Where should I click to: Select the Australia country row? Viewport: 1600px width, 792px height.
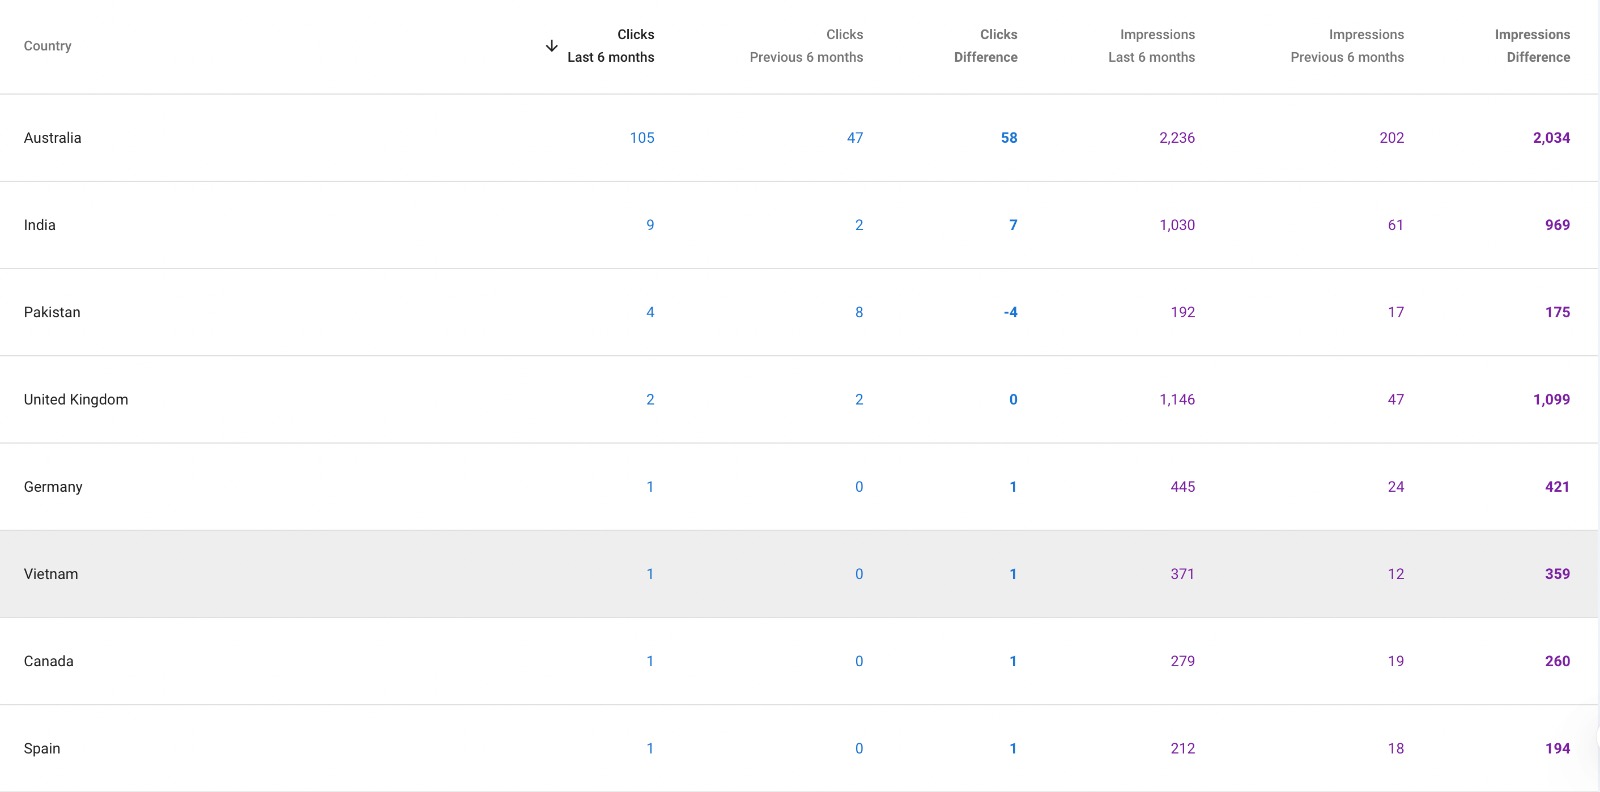(x=53, y=138)
